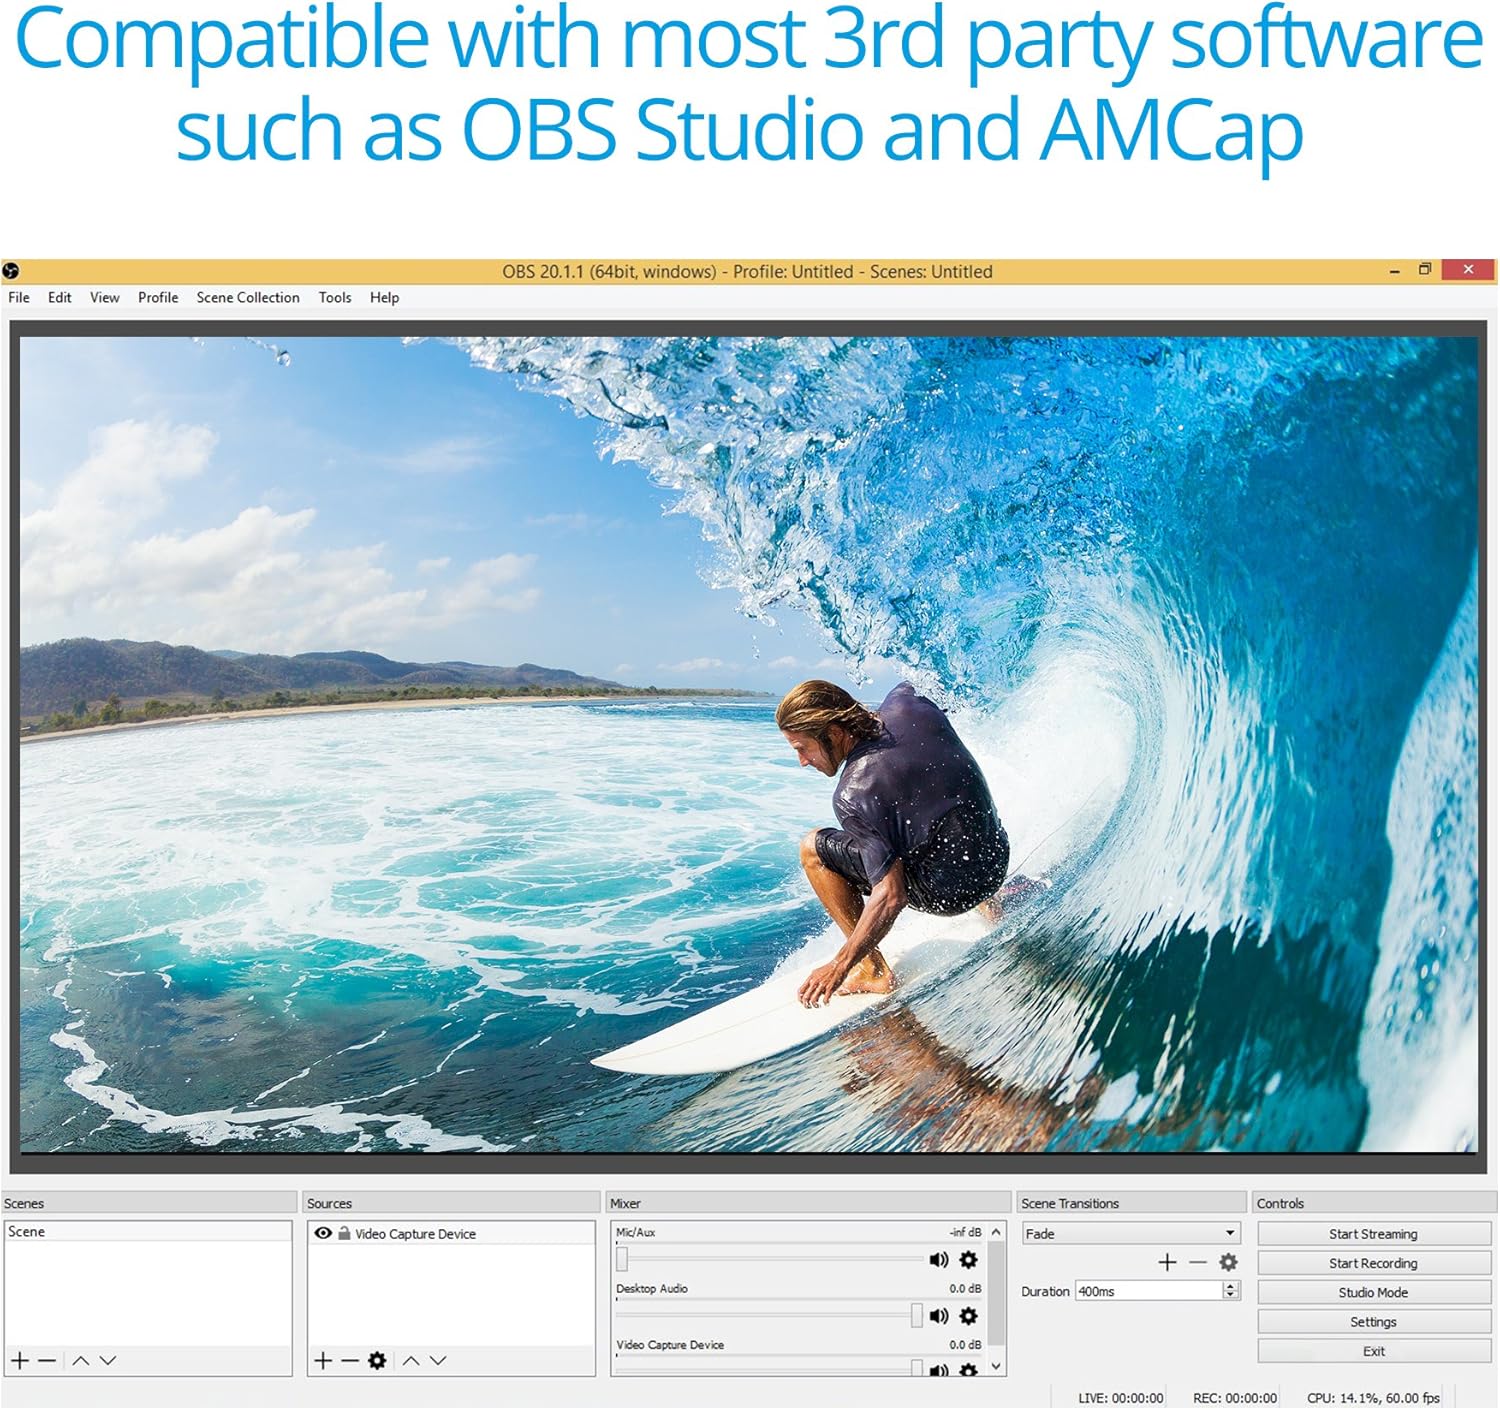Open the Tools menu
This screenshot has width=1500, height=1410.
(x=335, y=298)
